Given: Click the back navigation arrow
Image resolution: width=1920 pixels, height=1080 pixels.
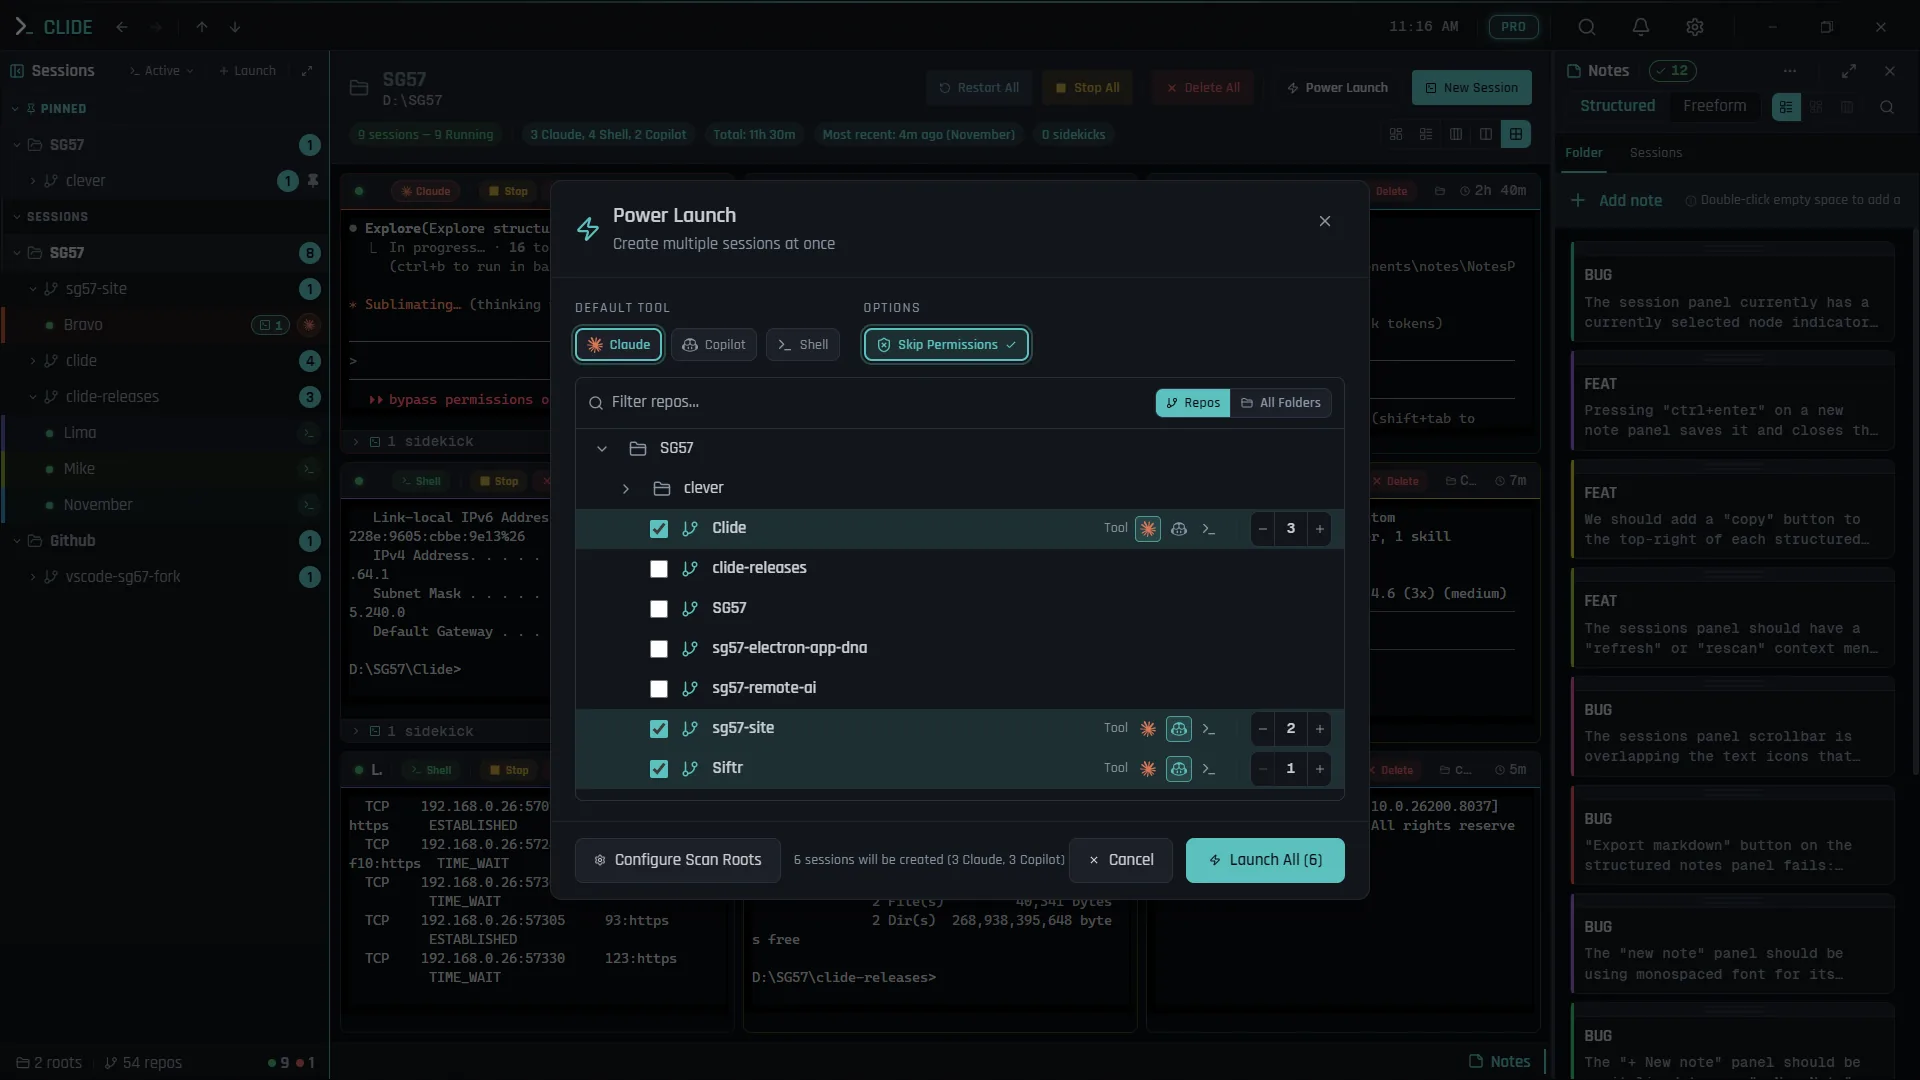Looking at the screenshot, I should coord(122,27).
